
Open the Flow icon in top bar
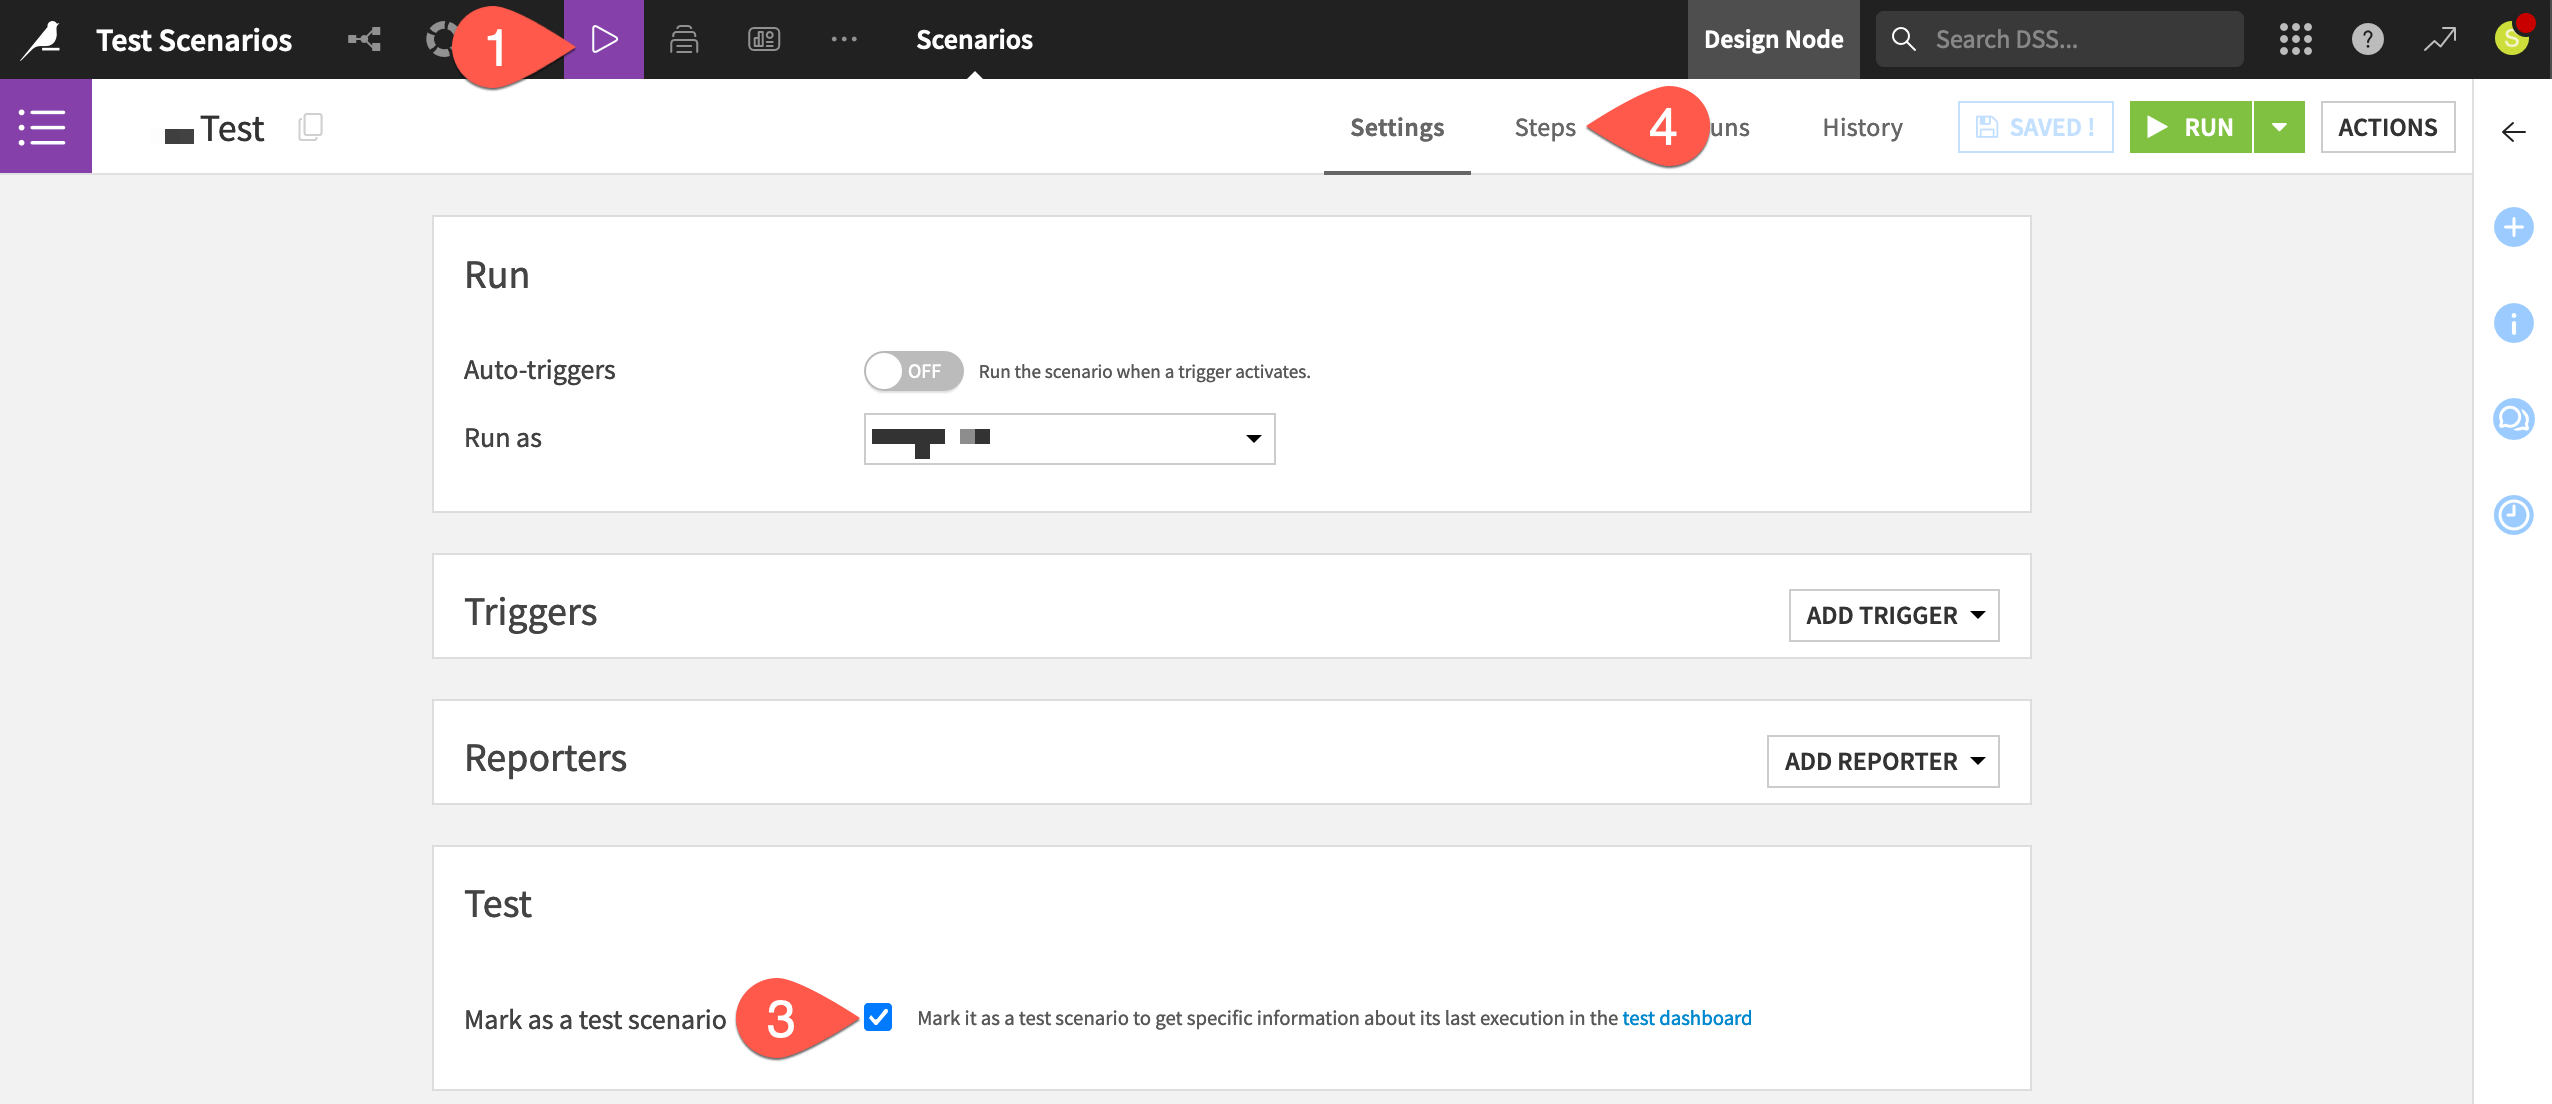coord(364,40)
